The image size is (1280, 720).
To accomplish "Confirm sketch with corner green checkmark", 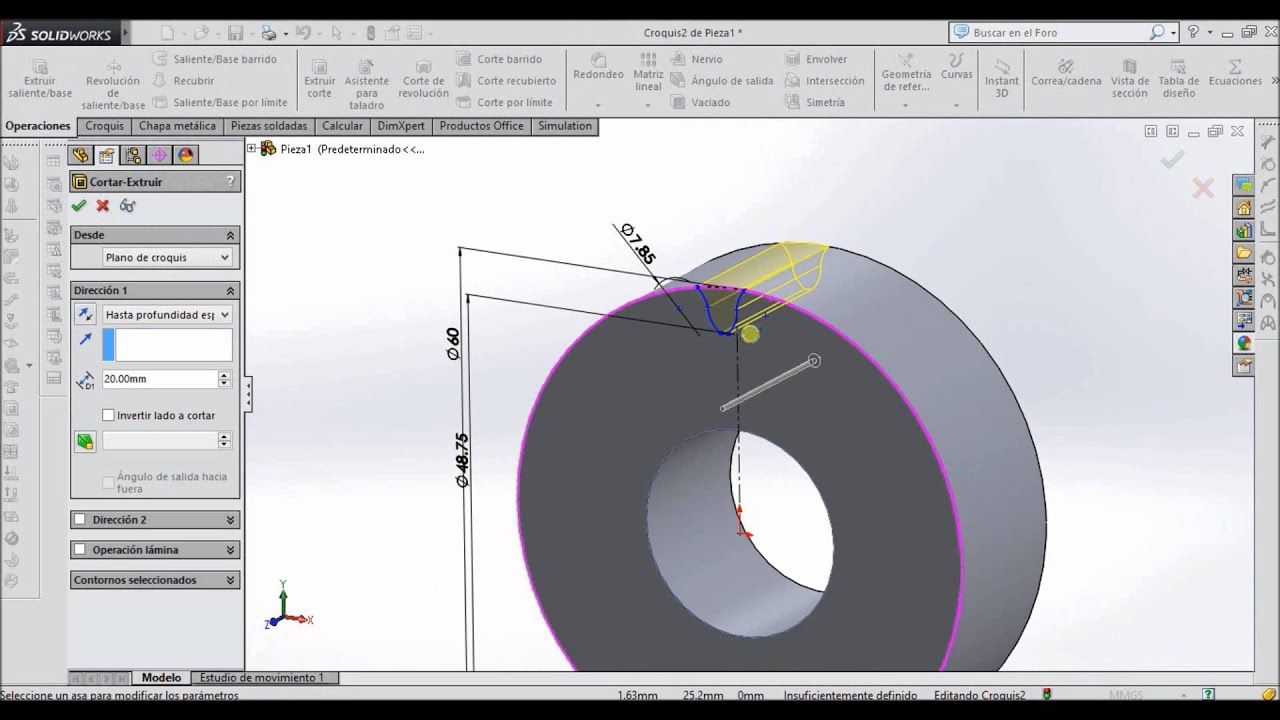I will (1173, 159).
